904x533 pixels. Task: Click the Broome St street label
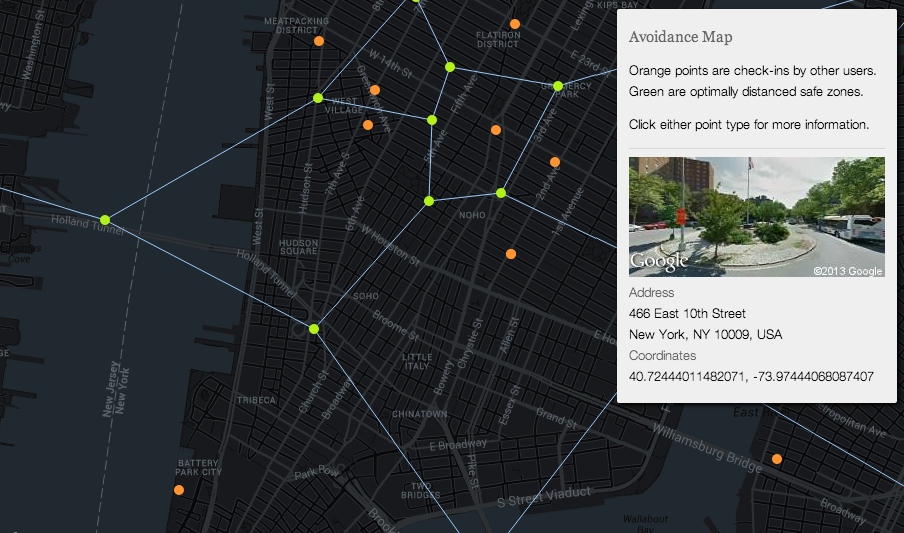[x=395, y=325]
